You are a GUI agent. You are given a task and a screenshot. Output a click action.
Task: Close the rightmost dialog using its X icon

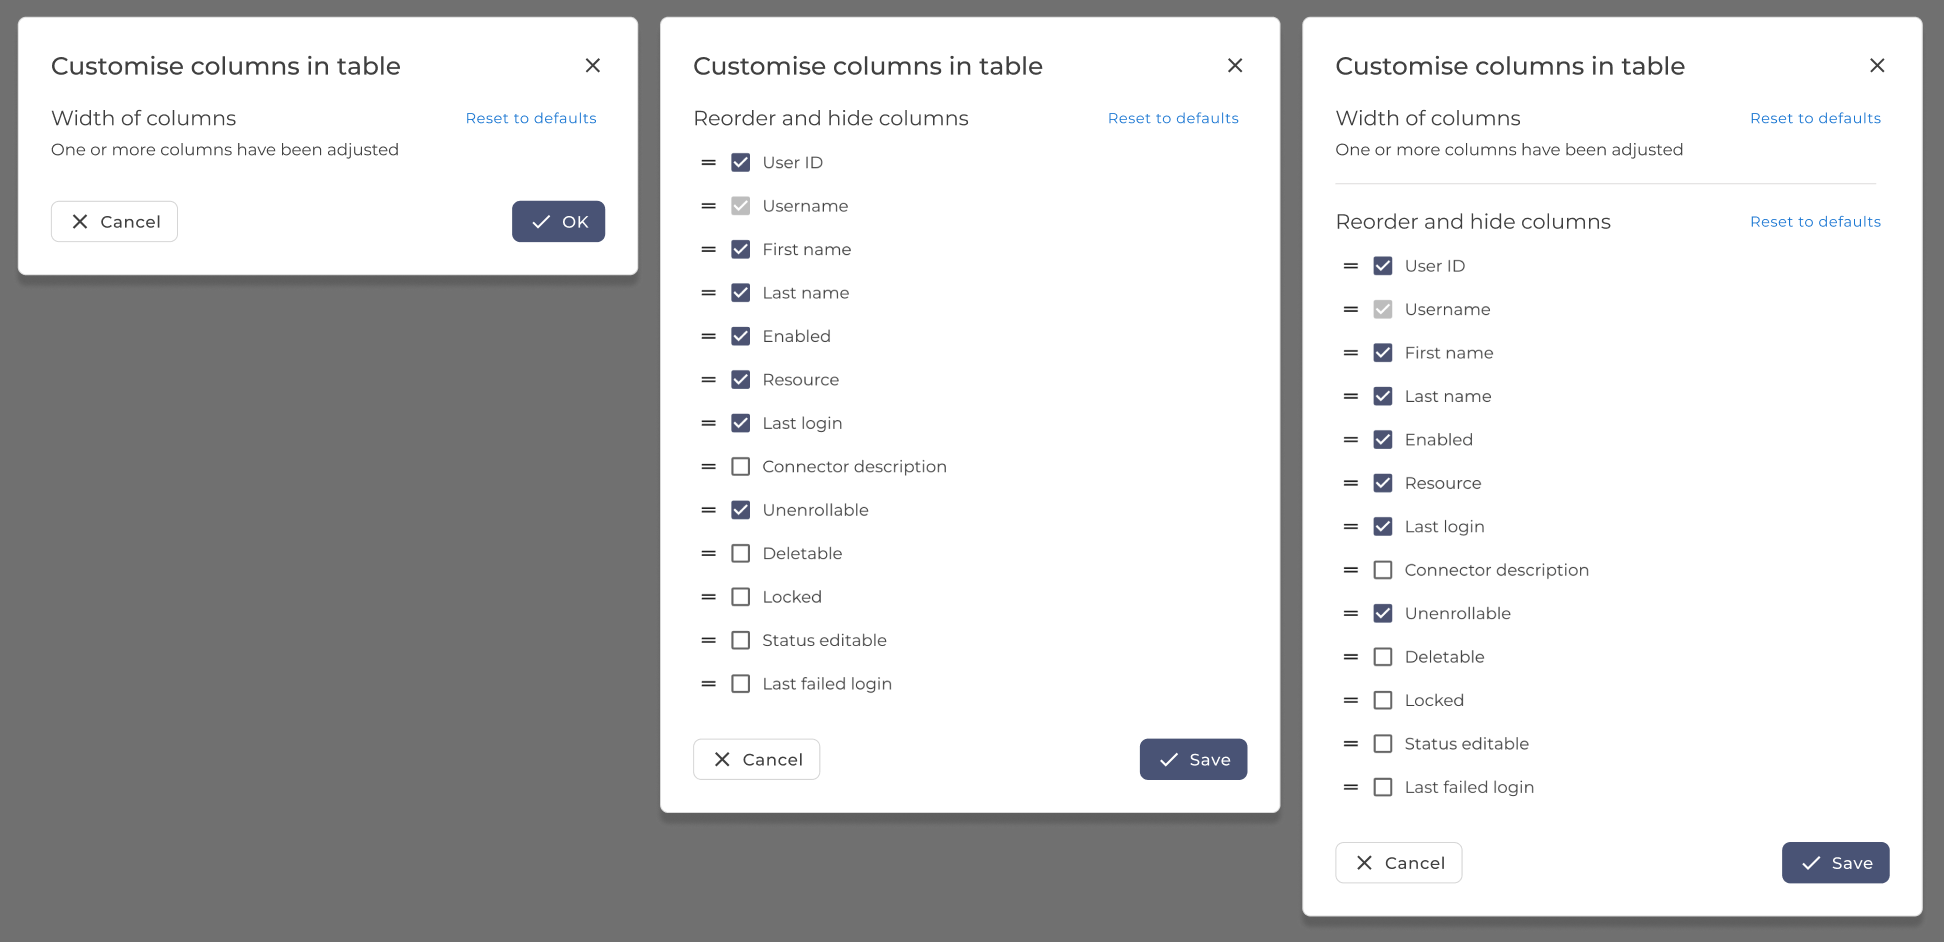coord(1877,65)
